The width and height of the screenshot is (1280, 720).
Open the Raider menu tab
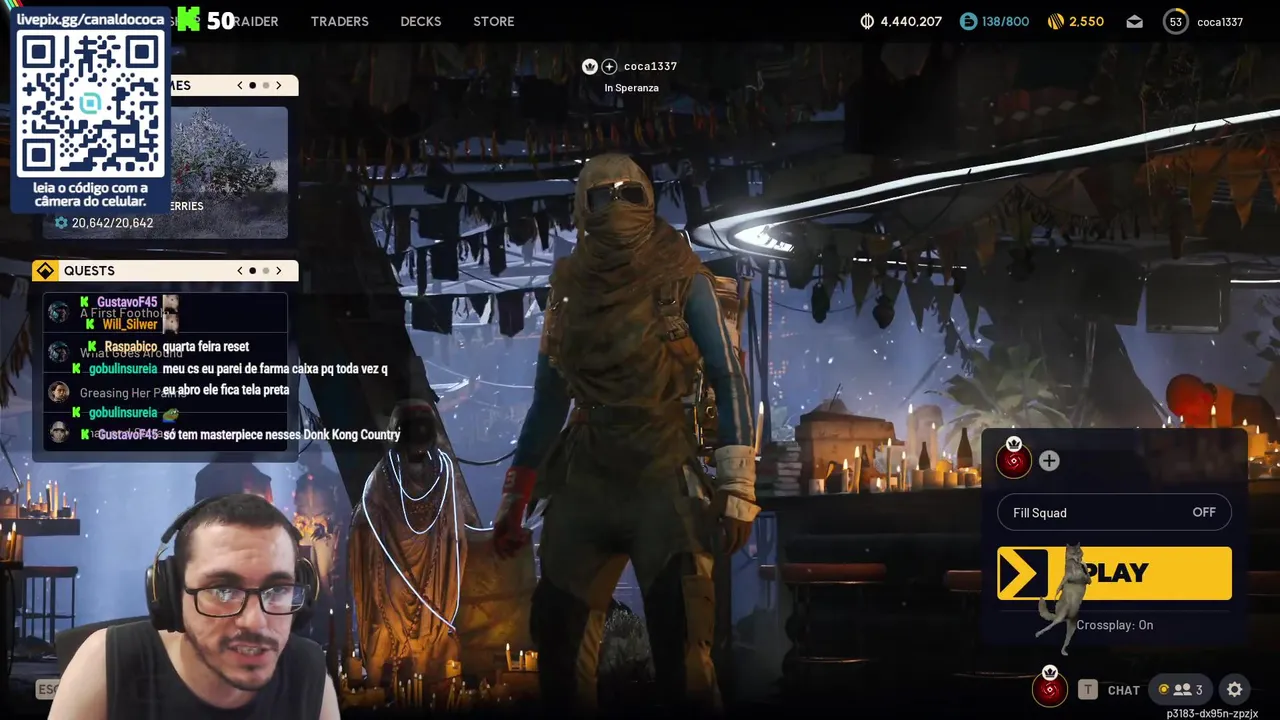pyautogui.click(x=256, y=21)
